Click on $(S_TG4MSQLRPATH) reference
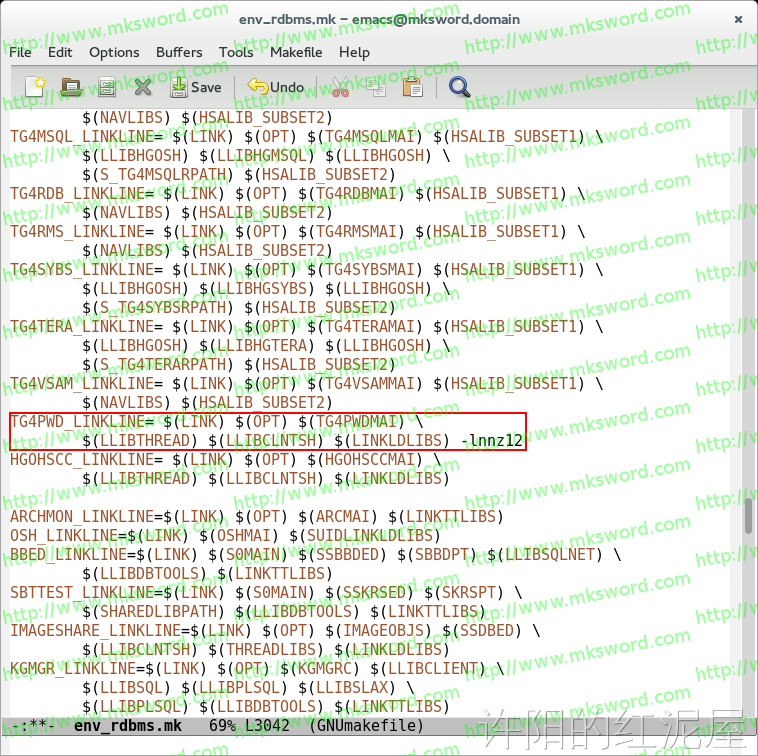The height and width of the screenshot is (756, 758). [x=158, y=174]
